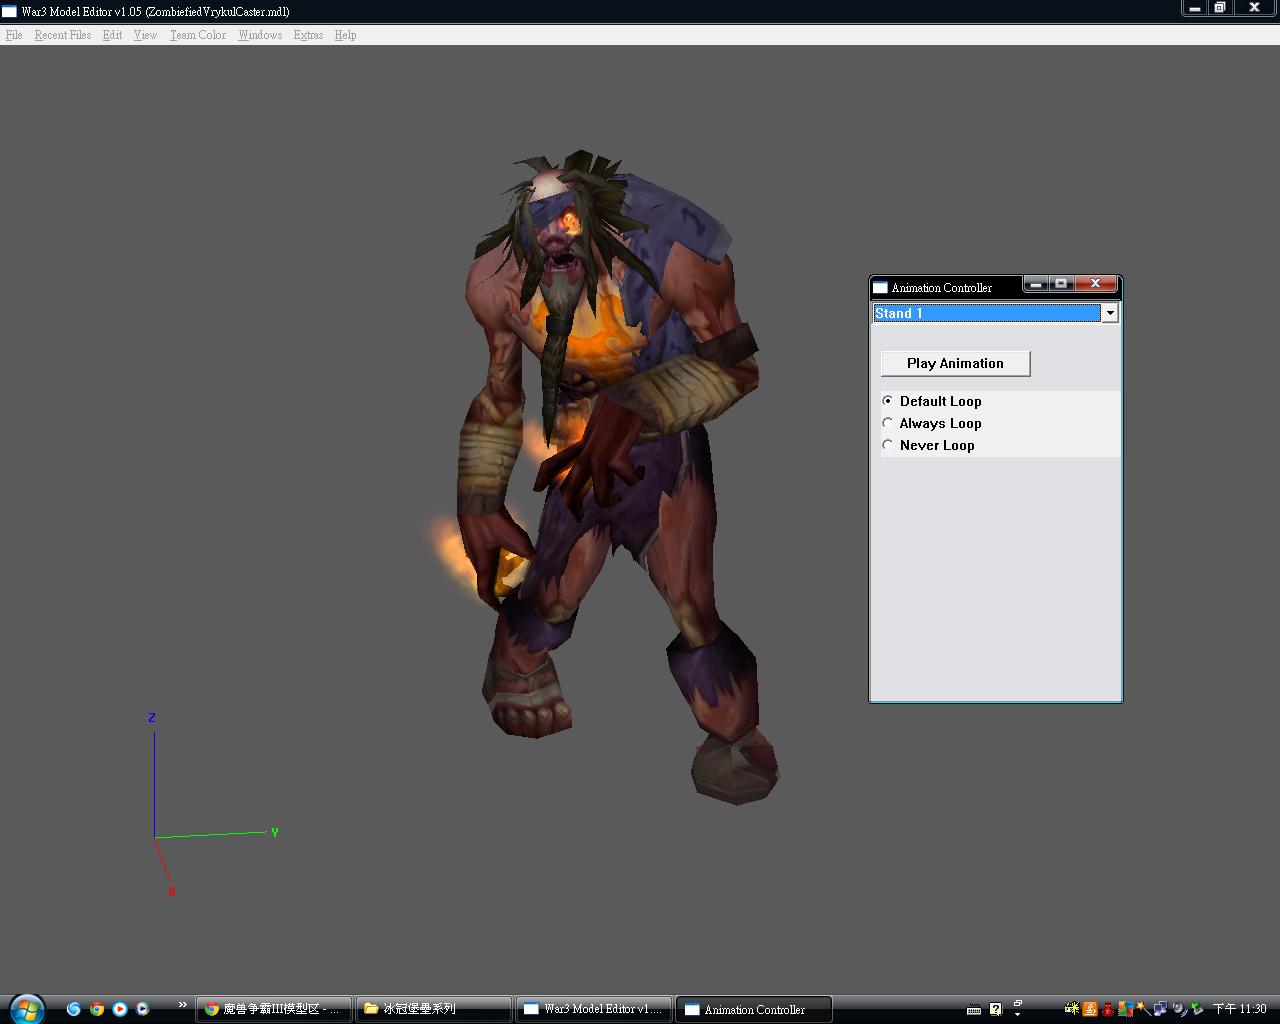Click the colorful blocks tray icon

[1126, 1009]
